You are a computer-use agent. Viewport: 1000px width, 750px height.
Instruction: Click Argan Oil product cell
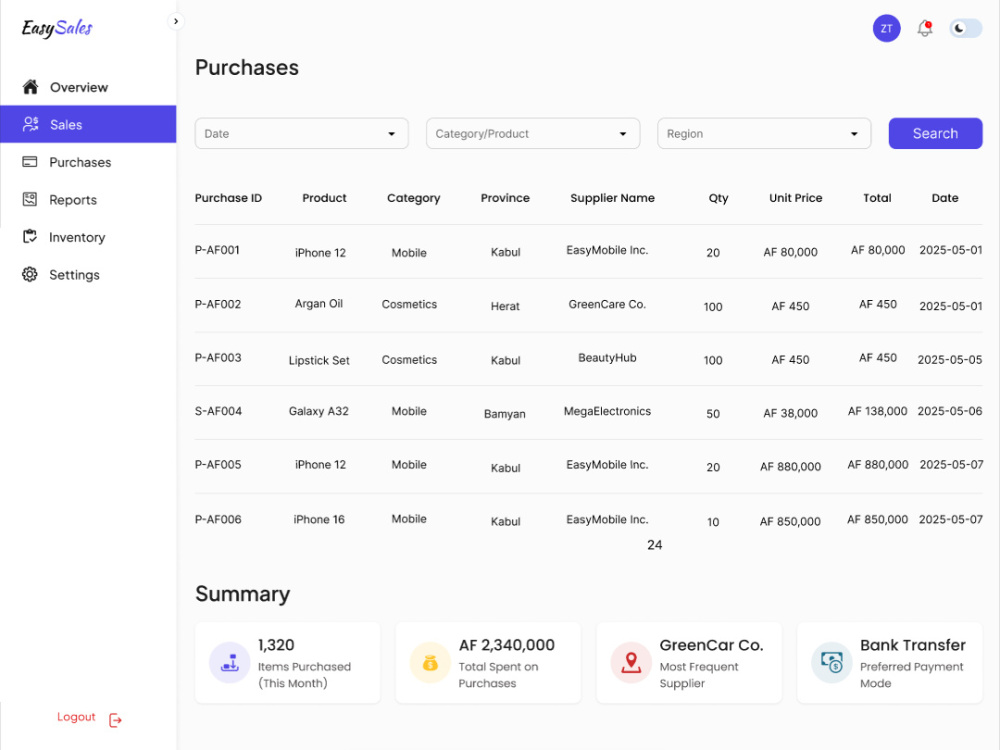pos(319,304)
